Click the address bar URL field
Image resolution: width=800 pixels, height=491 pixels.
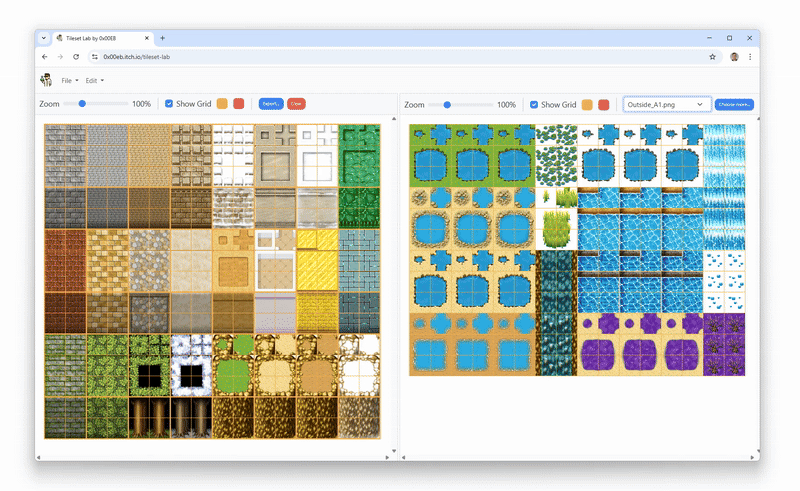point(403,57)
